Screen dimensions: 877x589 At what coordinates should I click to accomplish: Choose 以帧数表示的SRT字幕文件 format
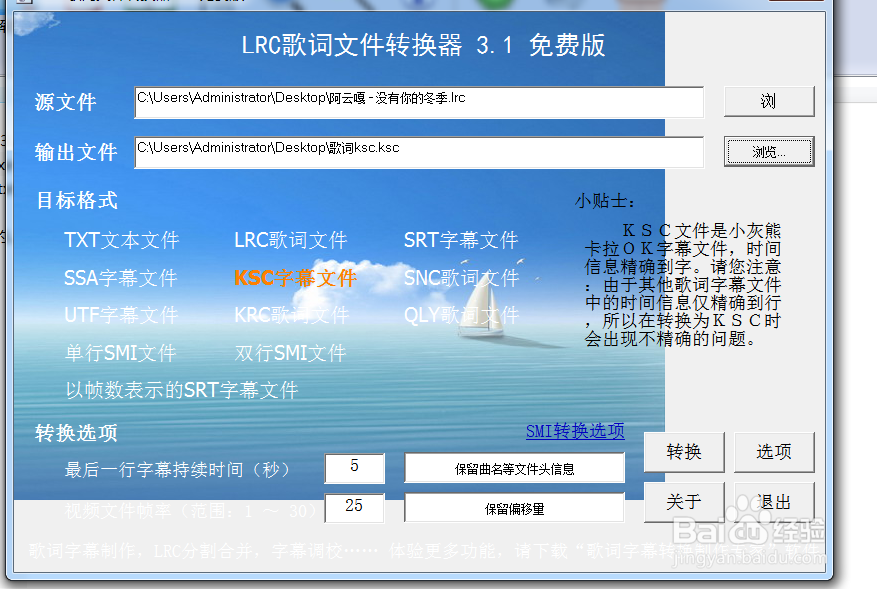(182, 390)
